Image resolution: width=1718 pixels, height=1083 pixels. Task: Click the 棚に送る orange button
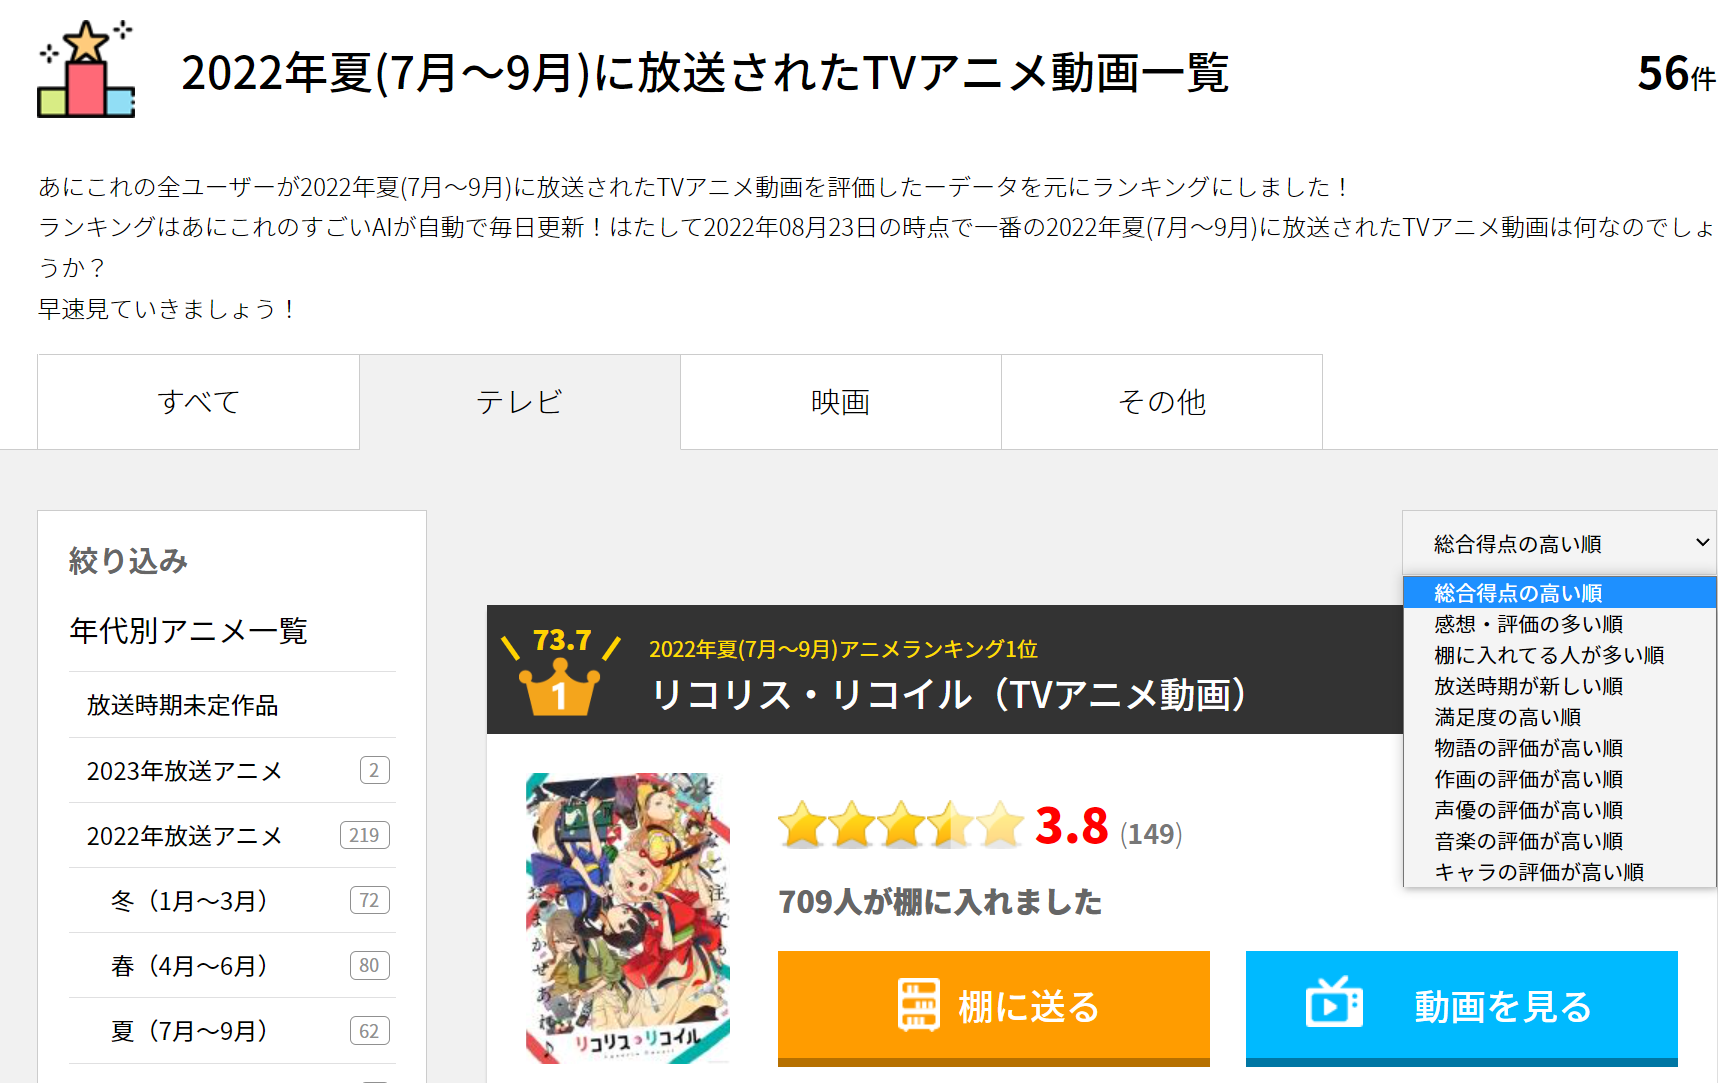tap(994, 1008)
